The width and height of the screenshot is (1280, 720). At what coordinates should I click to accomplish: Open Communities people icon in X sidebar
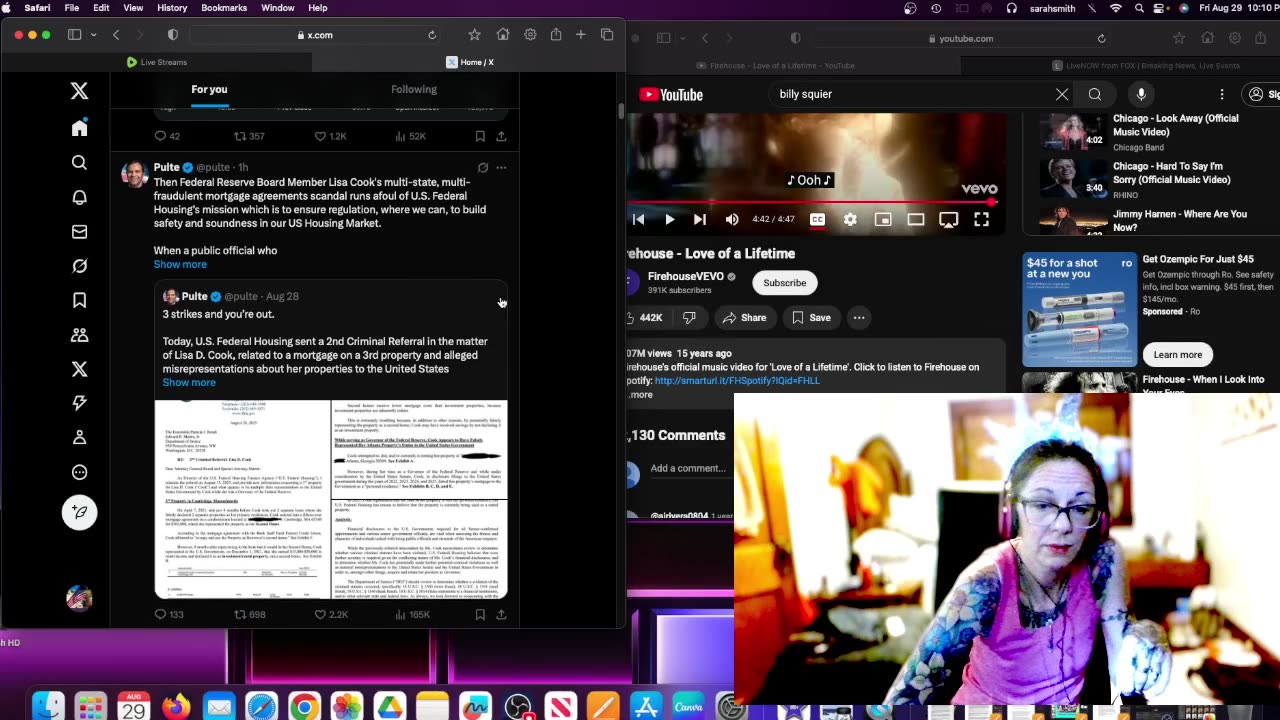tap(79, 335)
